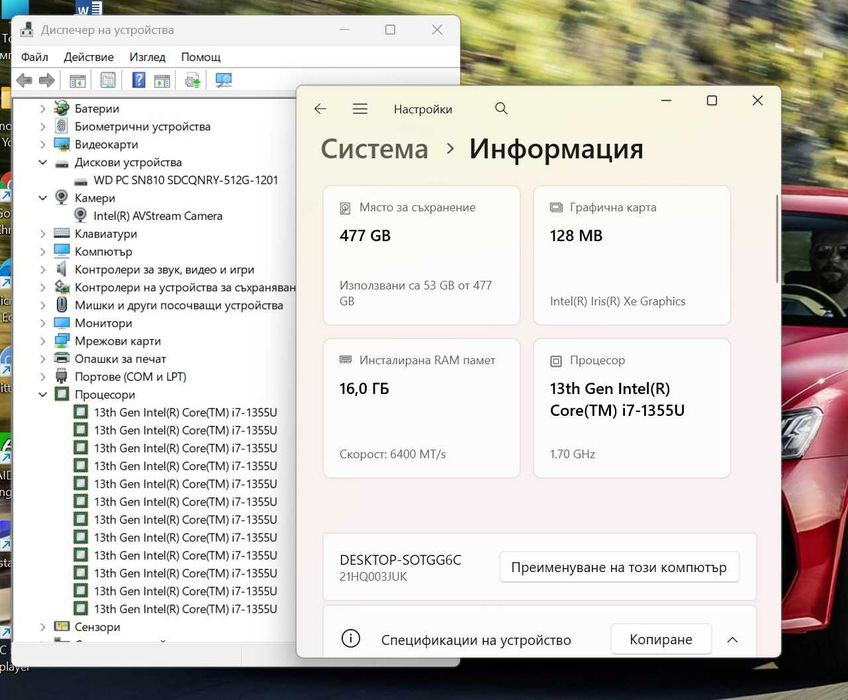Click the Видеокарти display adapter icon
This screenshot has height=700, width=848.
[62, 144]
